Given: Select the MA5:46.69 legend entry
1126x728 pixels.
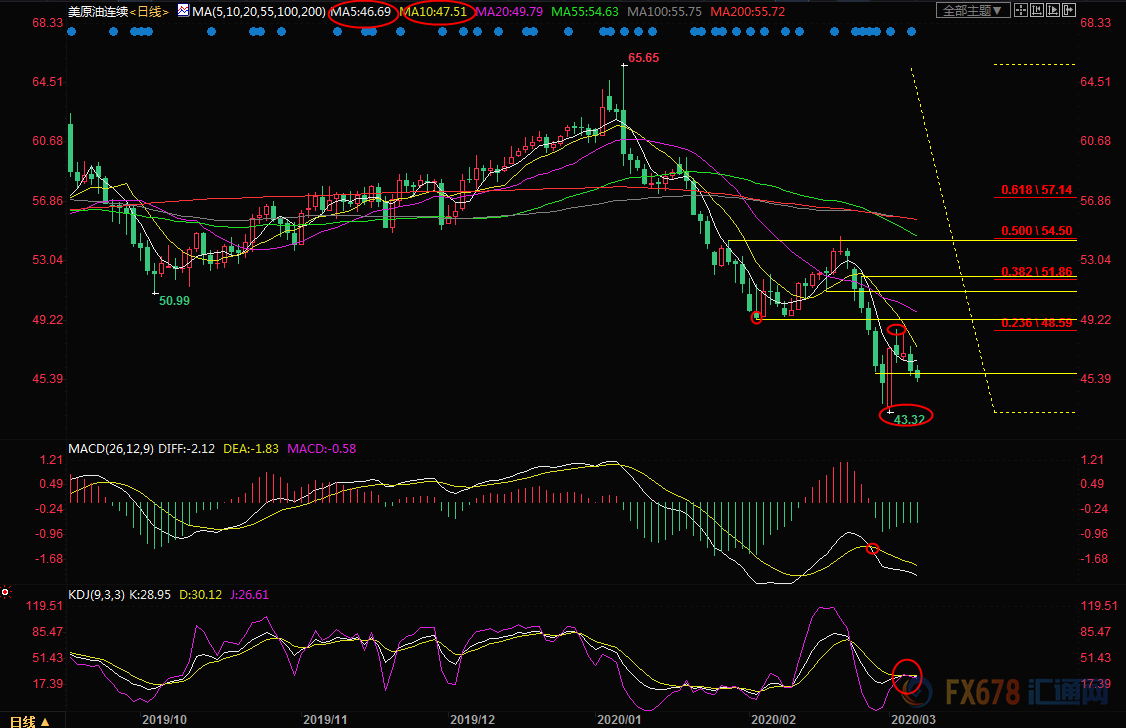Looking at the screenshot, I should [x=361, y=12].
